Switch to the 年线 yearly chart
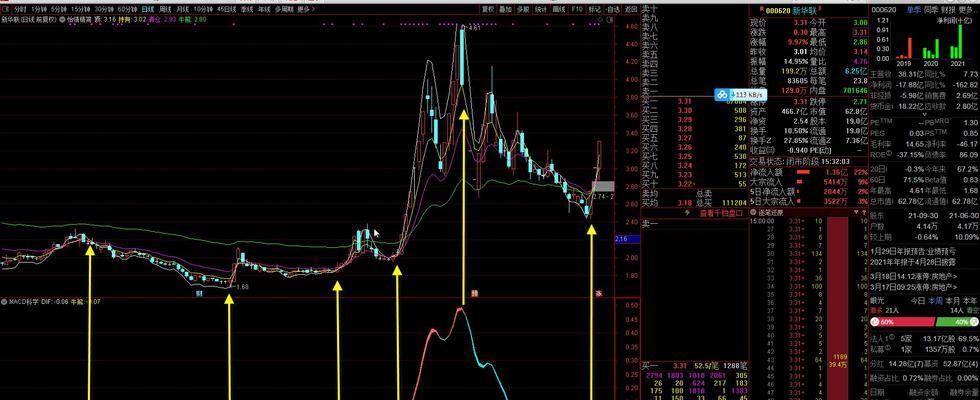 [x=264, y=9]
